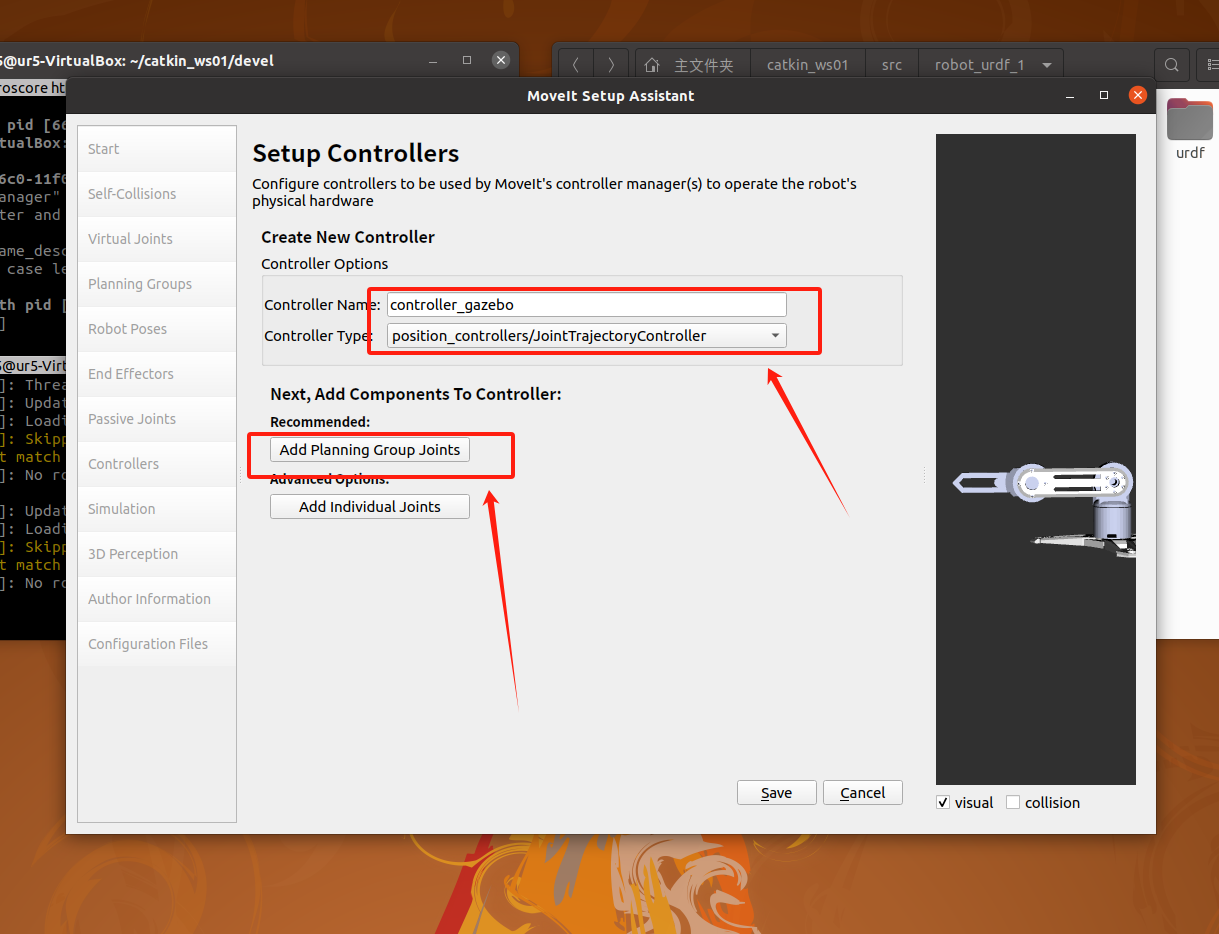This screenshot has width=1219, height=934.
Task: Click home icon in file manager path
Action: tap(652, 65)
